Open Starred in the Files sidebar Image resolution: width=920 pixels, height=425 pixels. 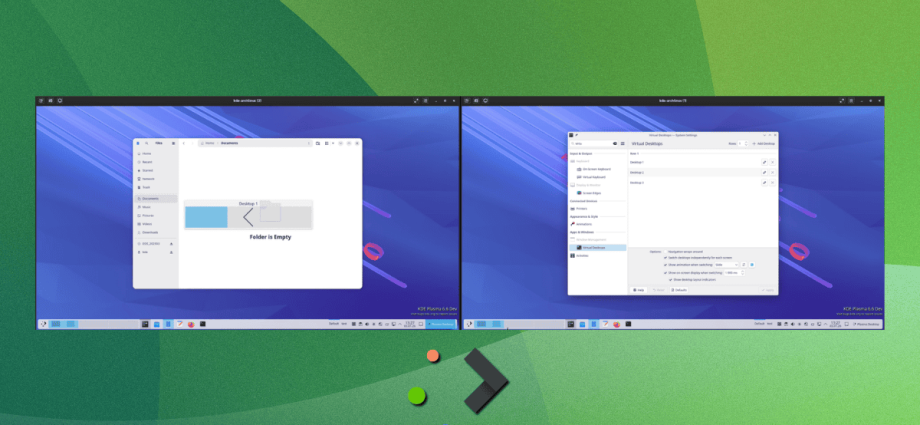(155, 170)
